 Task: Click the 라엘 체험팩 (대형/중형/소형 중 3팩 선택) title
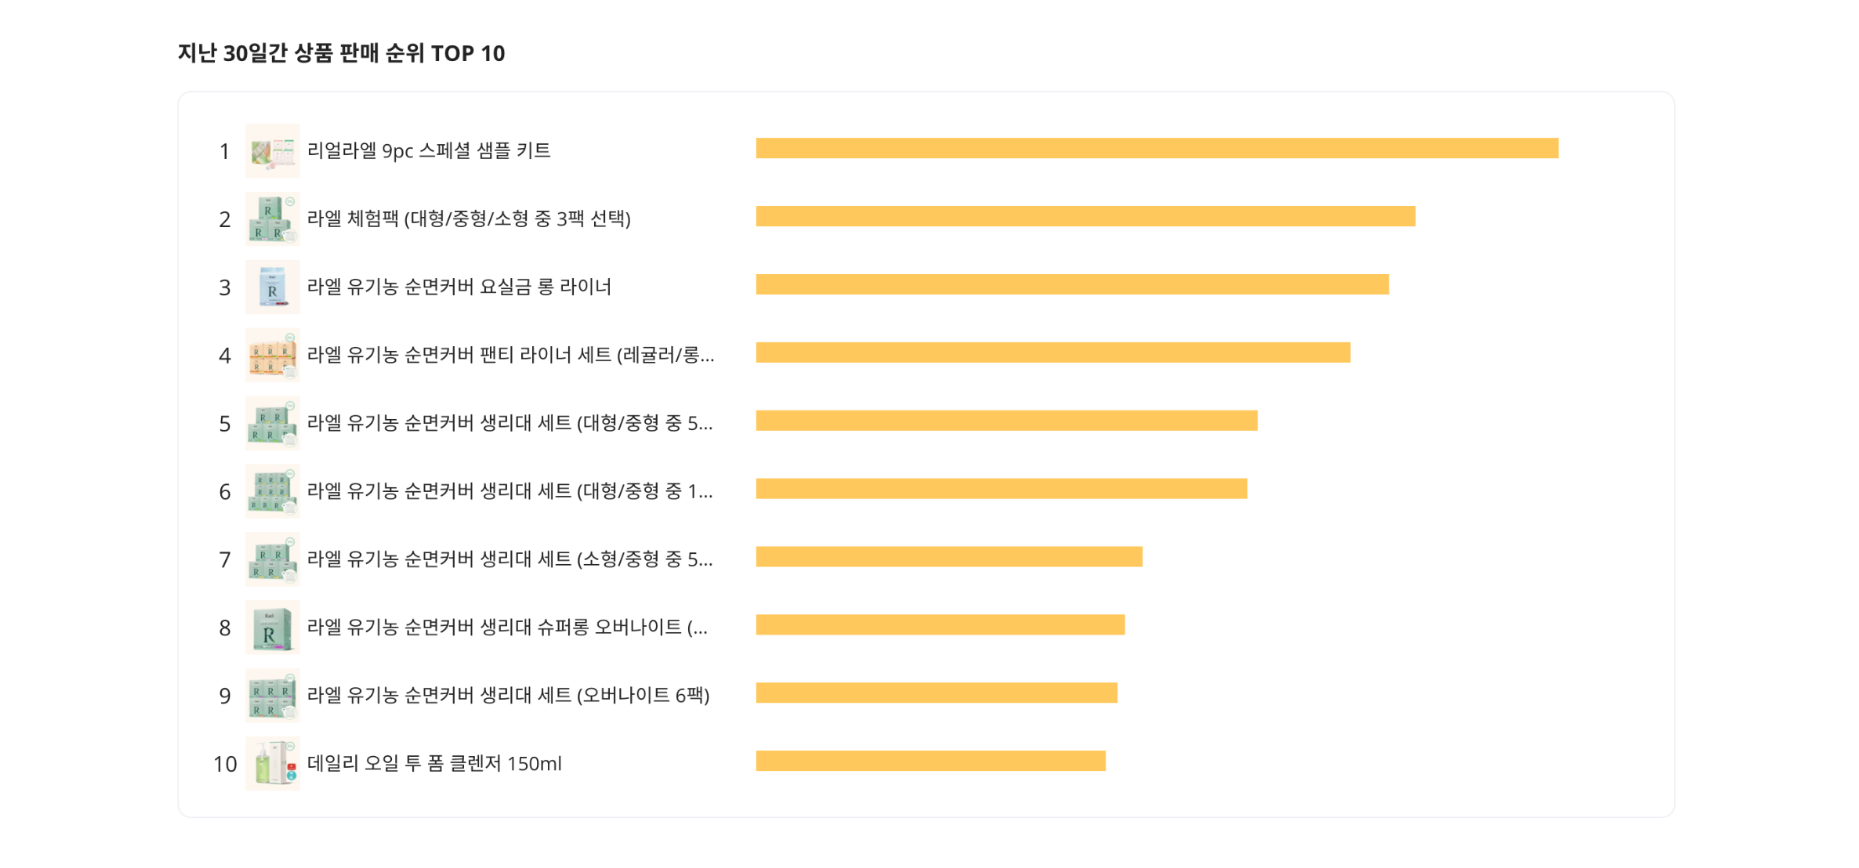click(469, 218)
